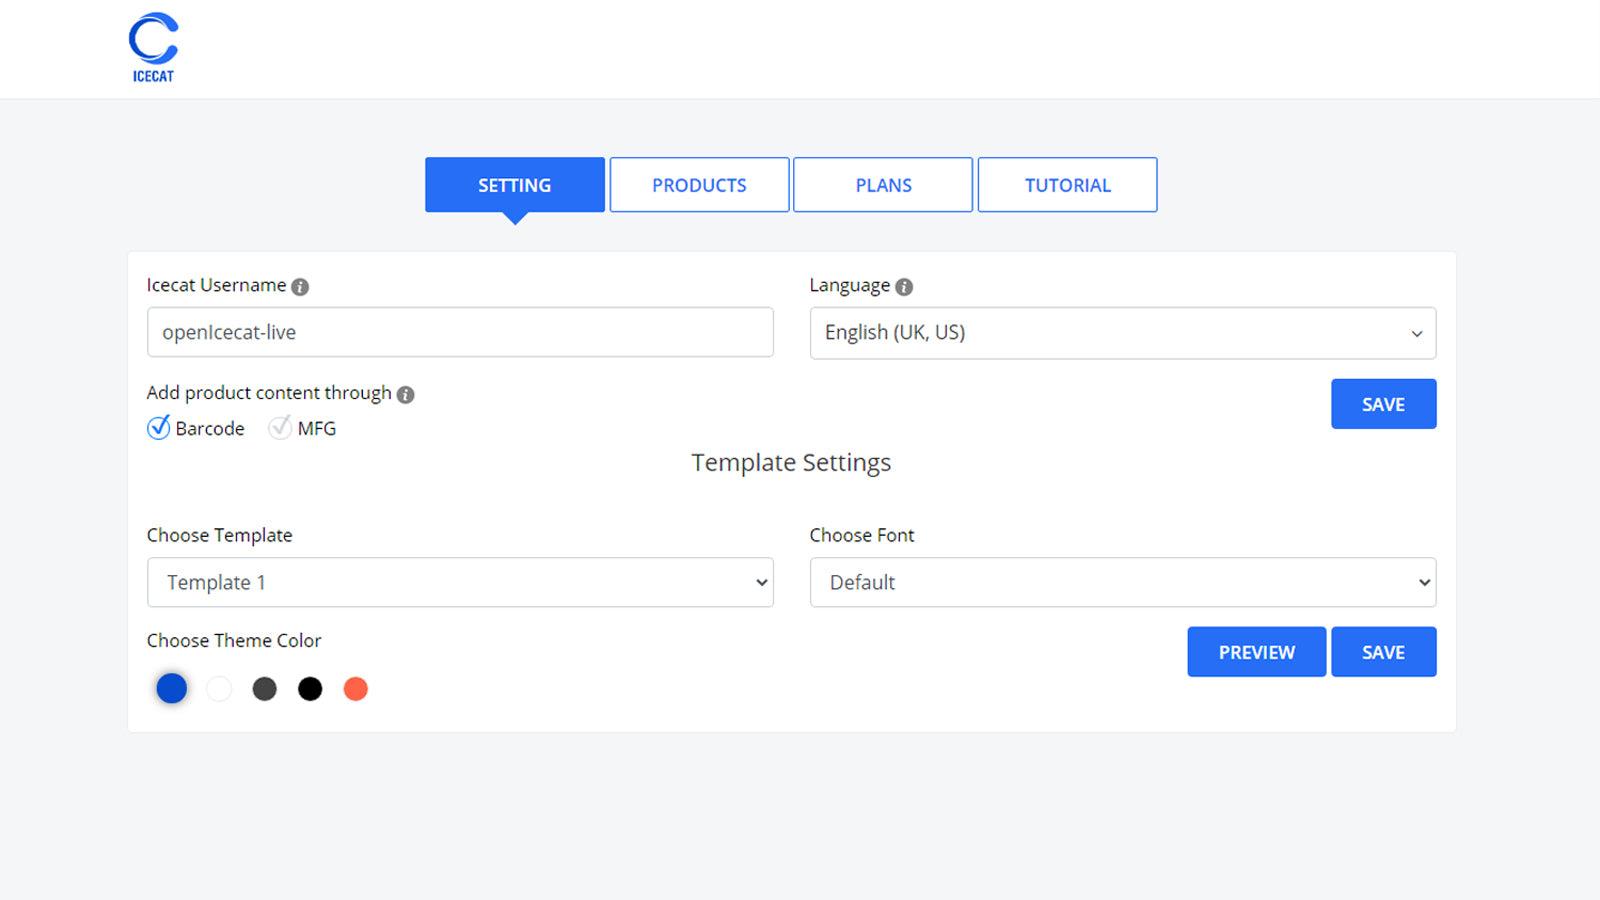Enable the MFG checkbox
1600x900 pixels.
280,428
